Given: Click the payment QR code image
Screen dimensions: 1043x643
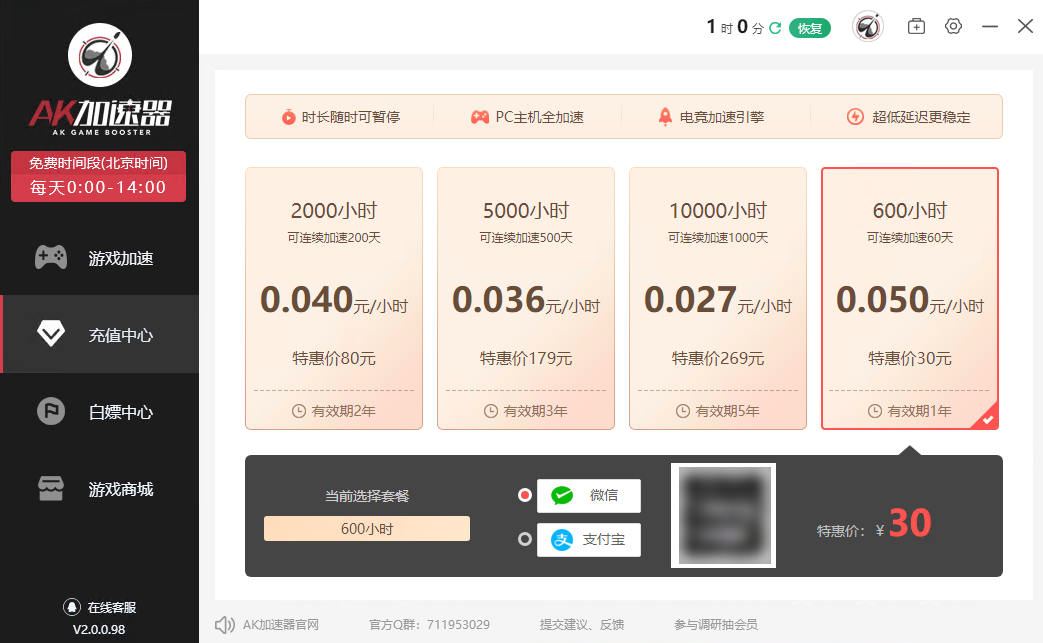Looking at the screenshot, I should click(x=723, y=515).
